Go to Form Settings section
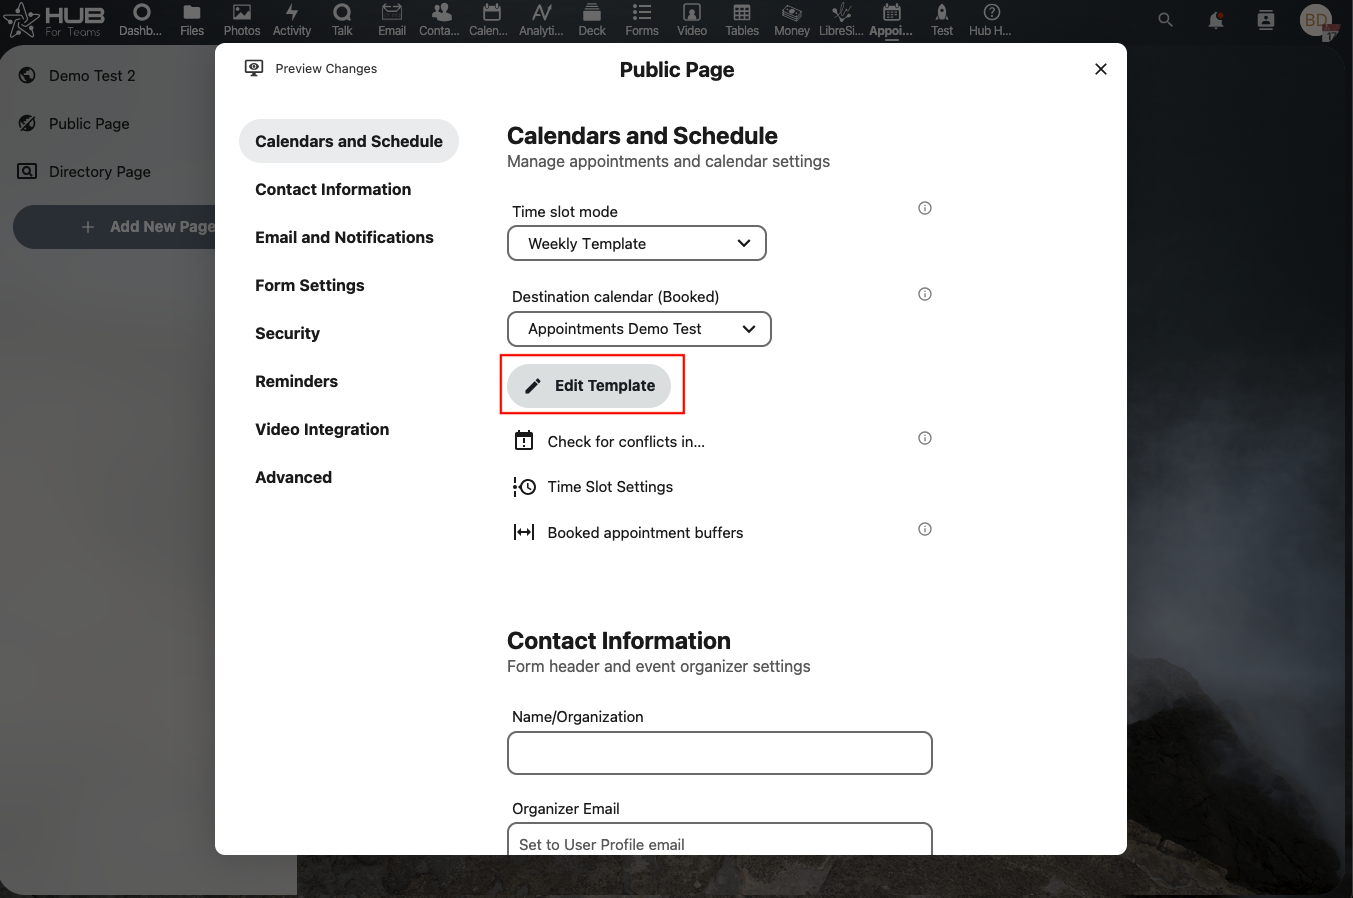The height and width of the screenshot is (898, 1353). click(310, 285)
